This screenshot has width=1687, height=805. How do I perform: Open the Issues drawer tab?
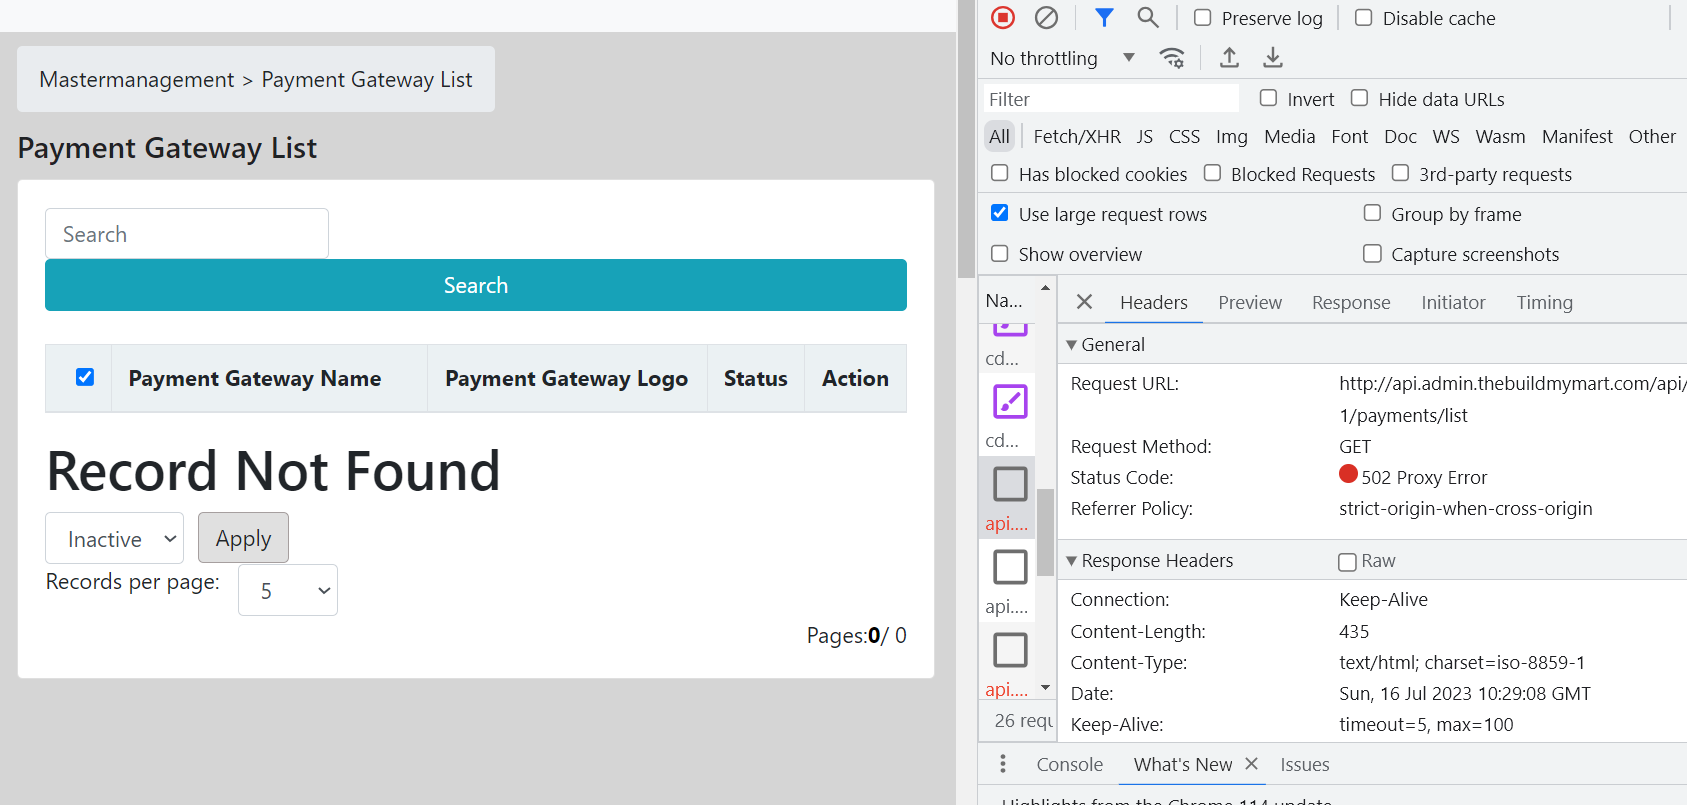pos(1304,764)
